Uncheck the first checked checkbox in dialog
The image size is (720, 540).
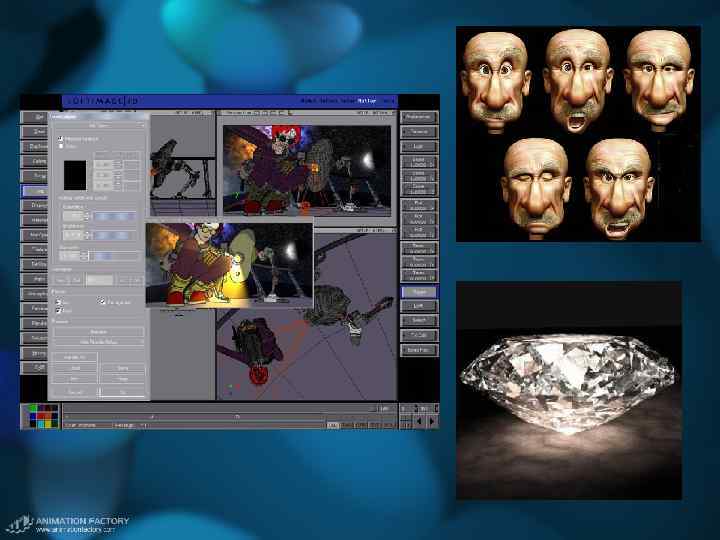[60, 138]
